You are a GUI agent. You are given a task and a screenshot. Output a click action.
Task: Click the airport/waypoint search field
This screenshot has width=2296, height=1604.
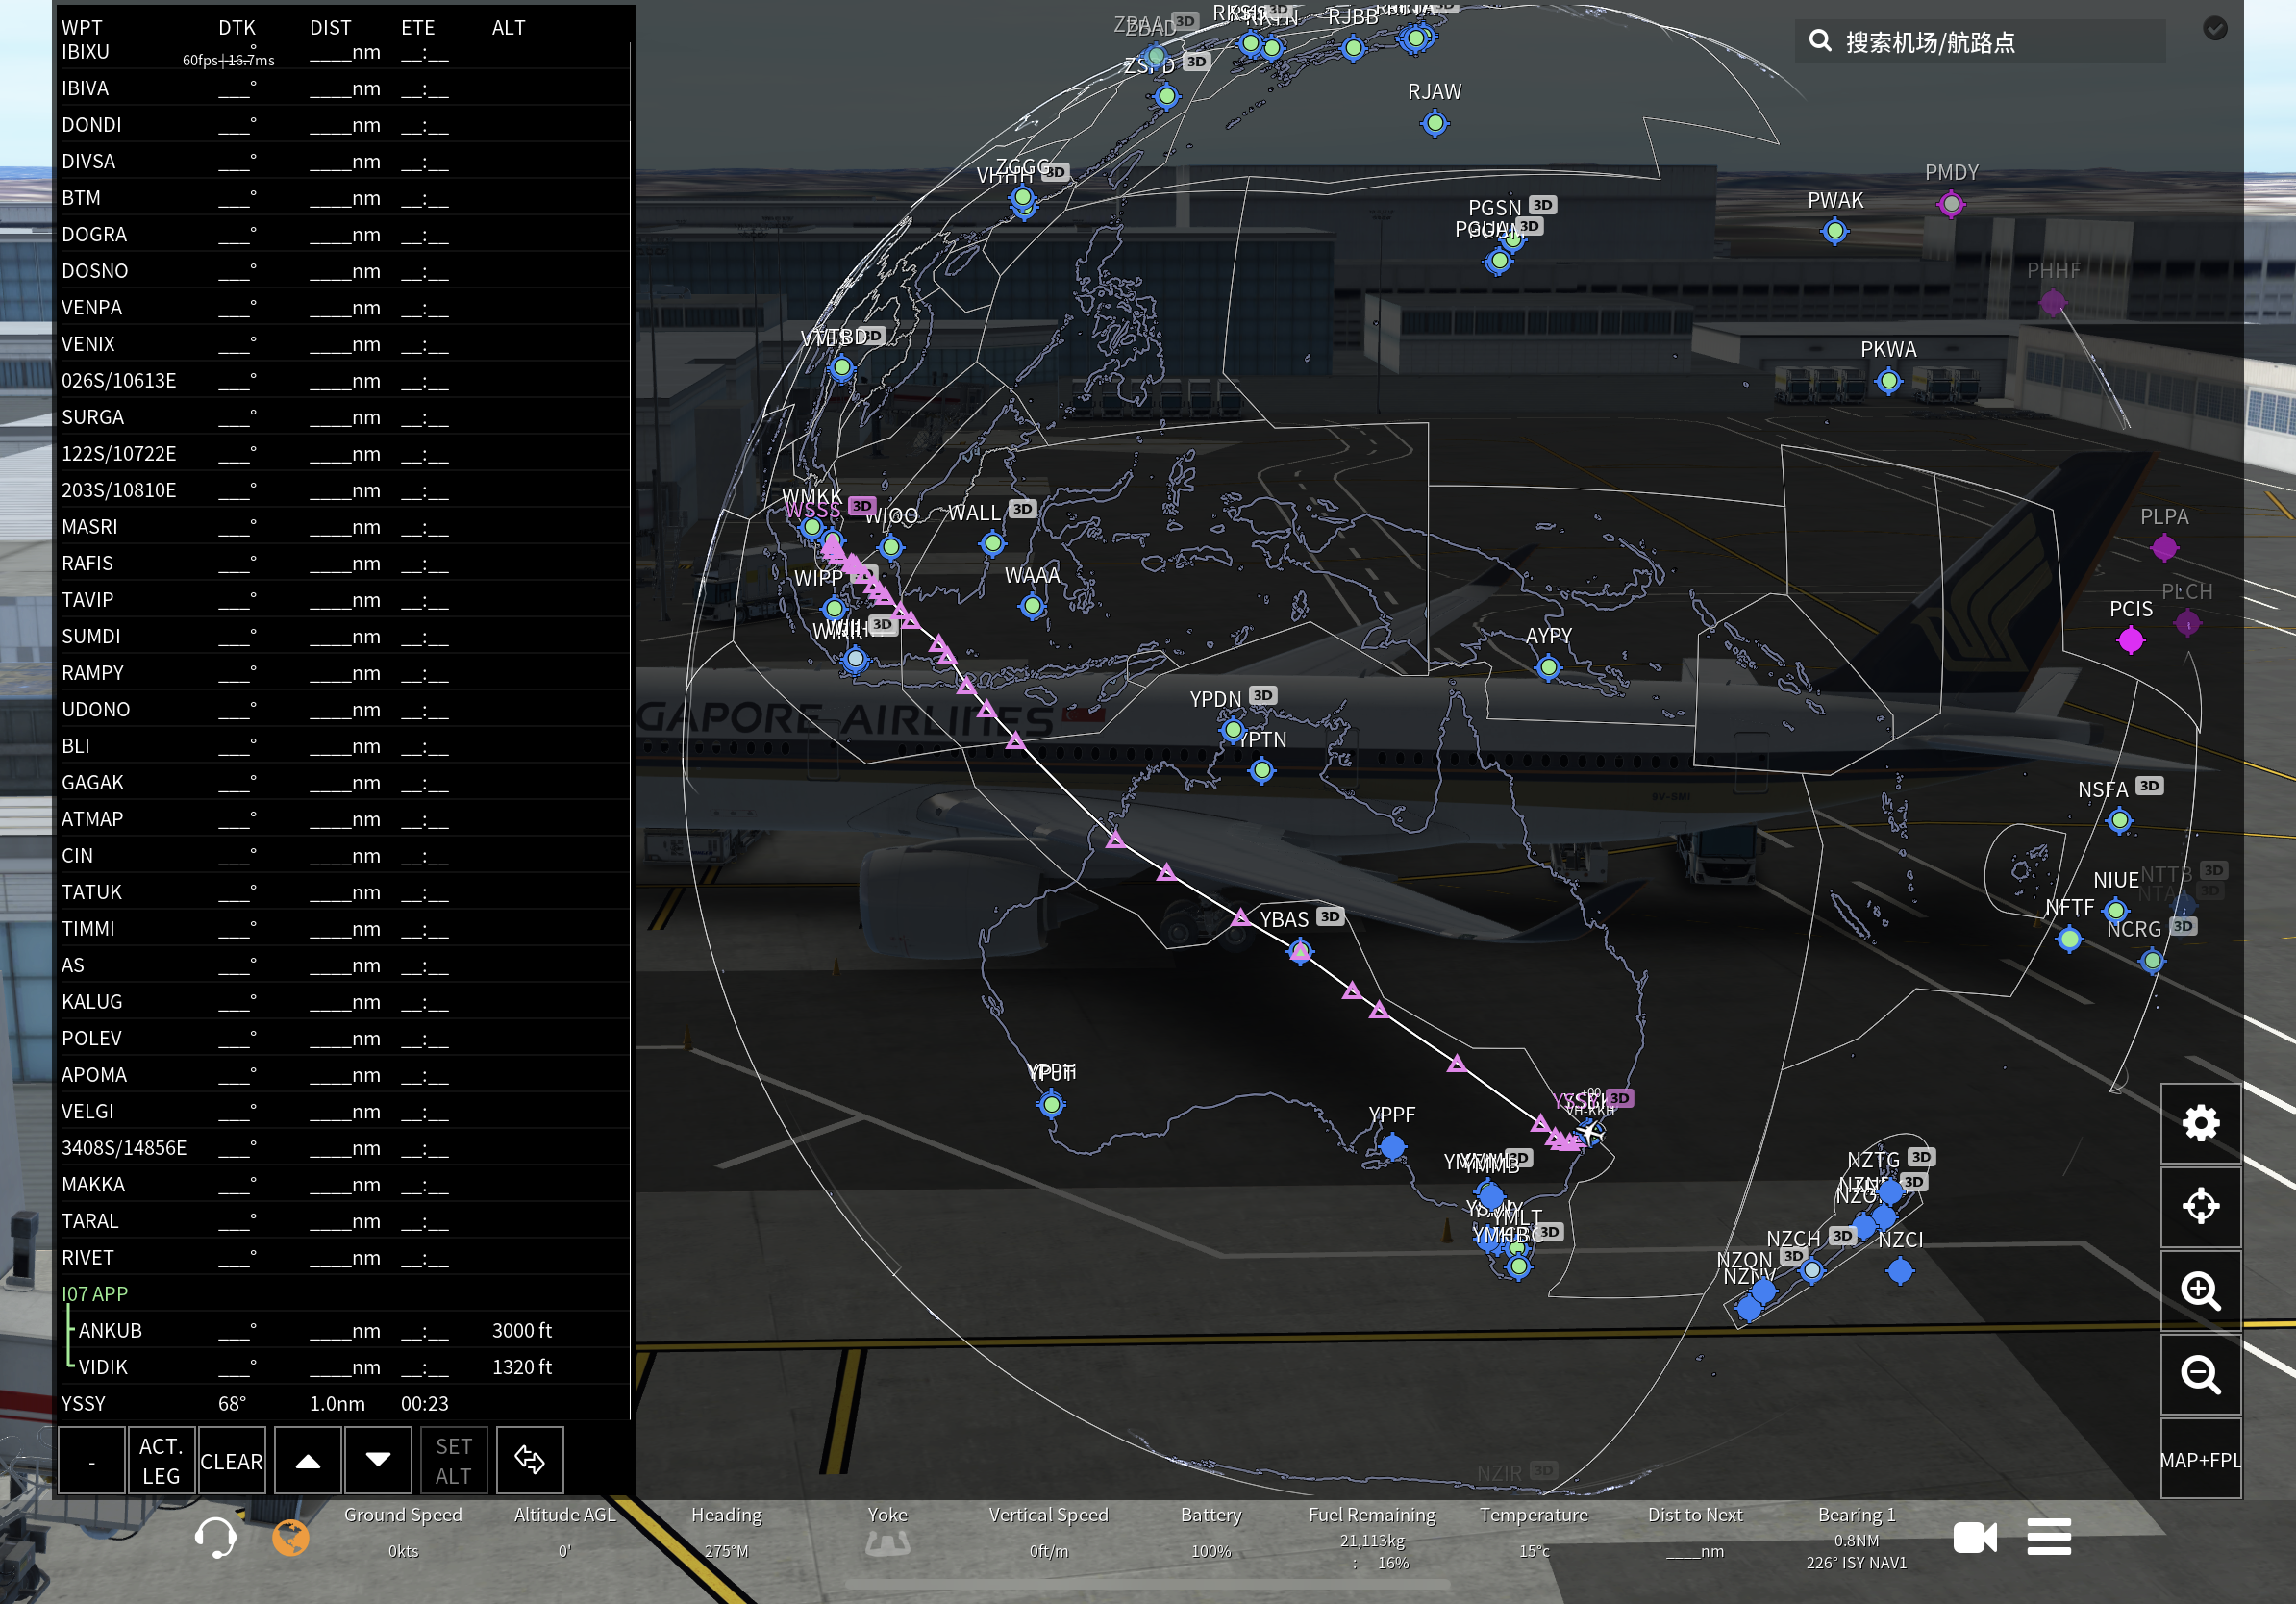tap(1980, 42)
